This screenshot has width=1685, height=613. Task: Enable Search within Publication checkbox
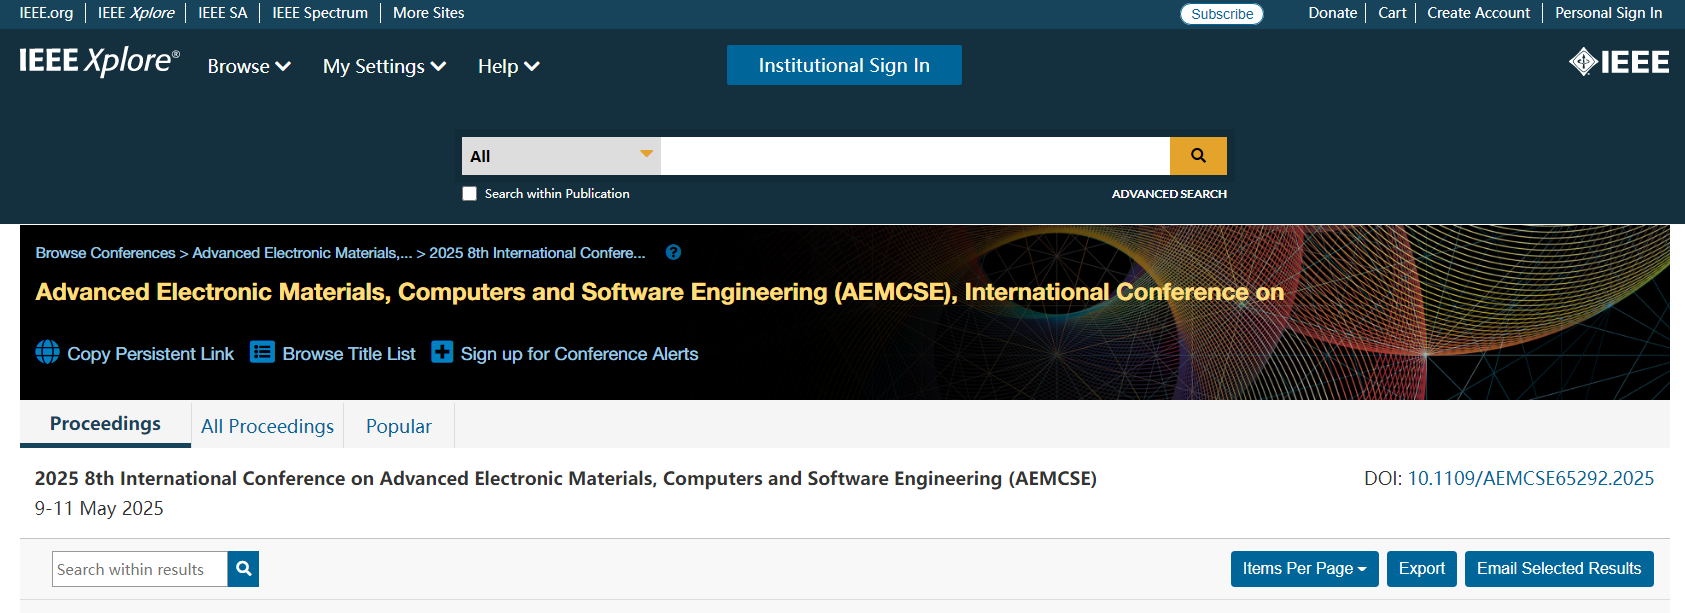(x=469, y=194)
